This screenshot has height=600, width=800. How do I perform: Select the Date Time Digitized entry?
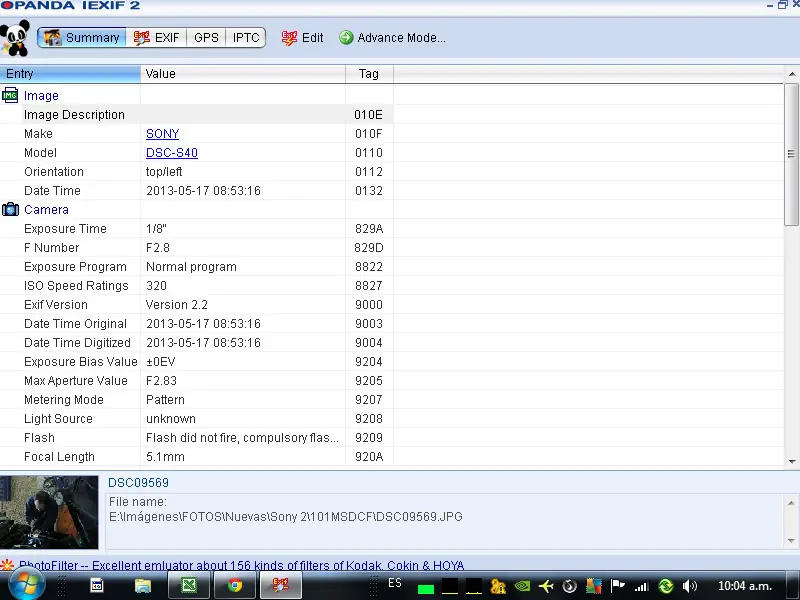tap(77, 343)
